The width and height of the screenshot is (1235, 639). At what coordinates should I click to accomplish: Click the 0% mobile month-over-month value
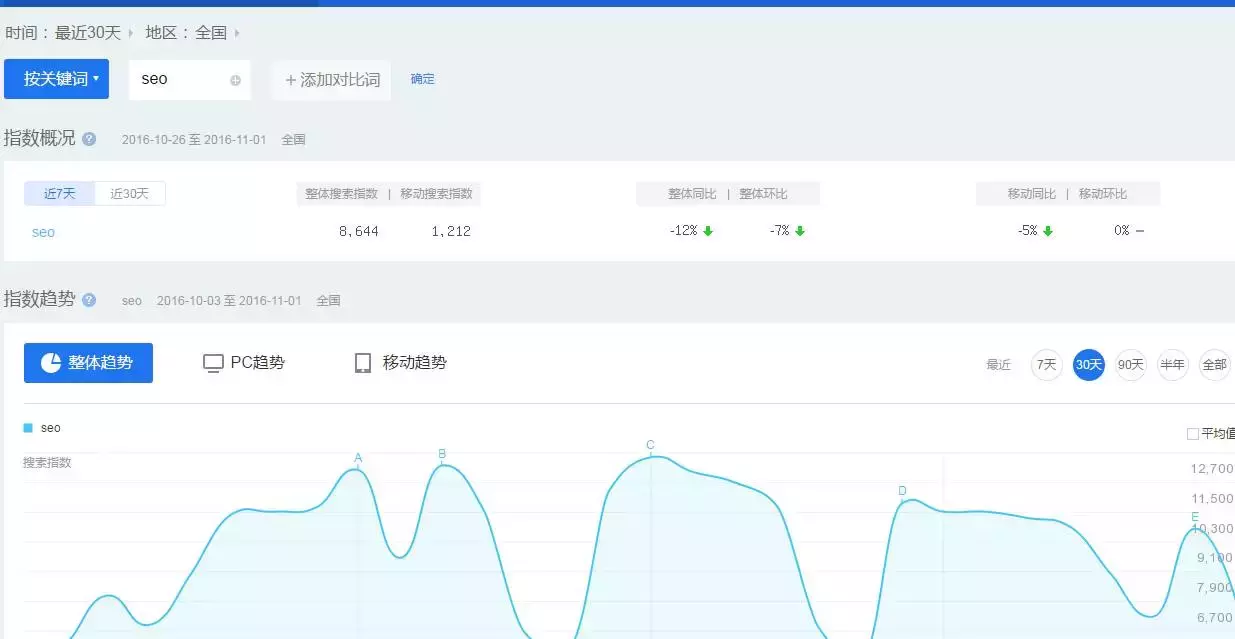click(x=1122, y=231)
